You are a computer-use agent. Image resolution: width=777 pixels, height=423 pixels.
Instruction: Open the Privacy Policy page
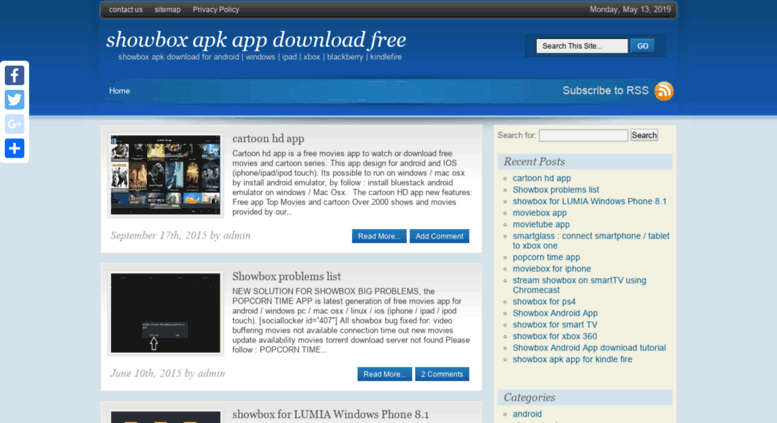(x=216, y=9)
